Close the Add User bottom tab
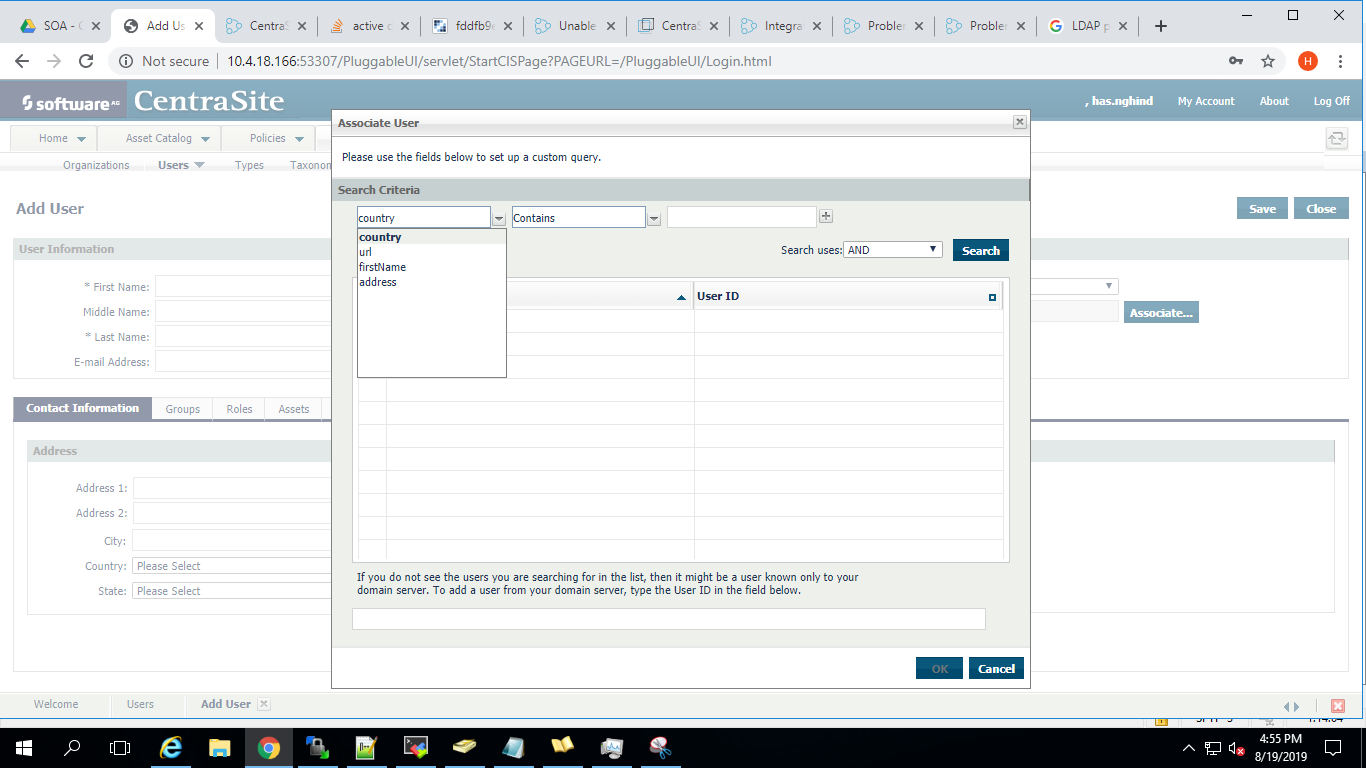 click(264, 704)
